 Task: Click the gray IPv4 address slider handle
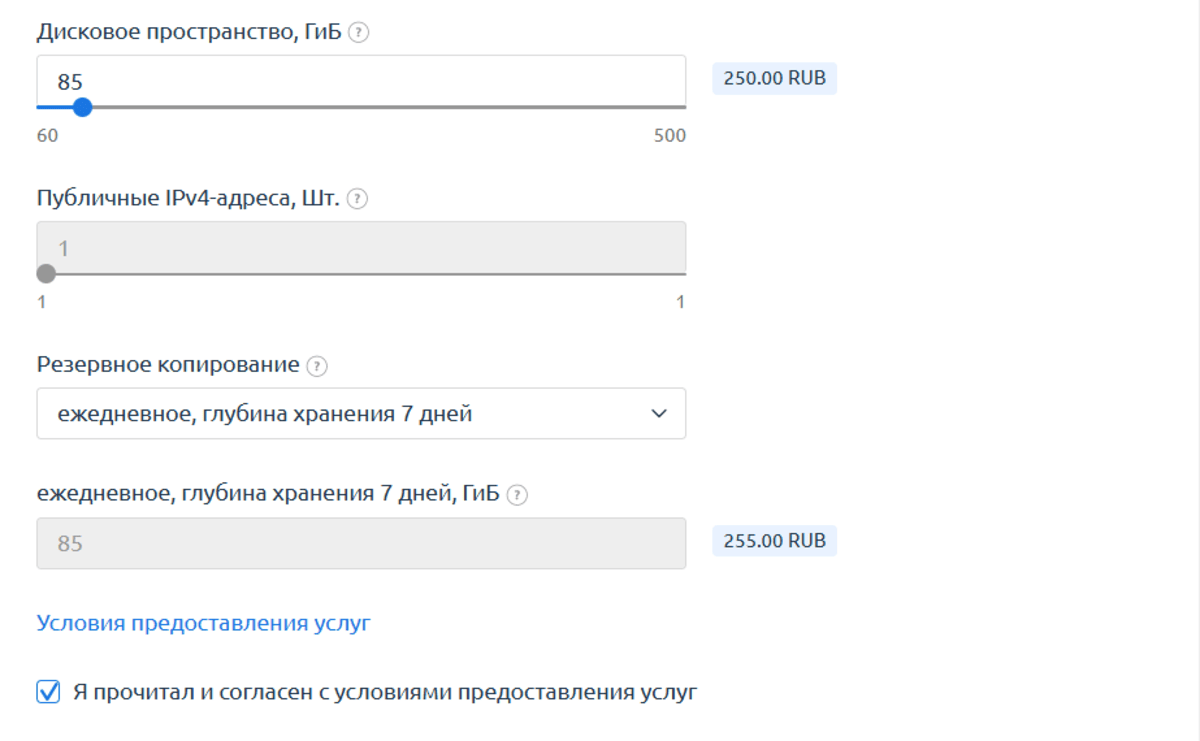point(46,274)
